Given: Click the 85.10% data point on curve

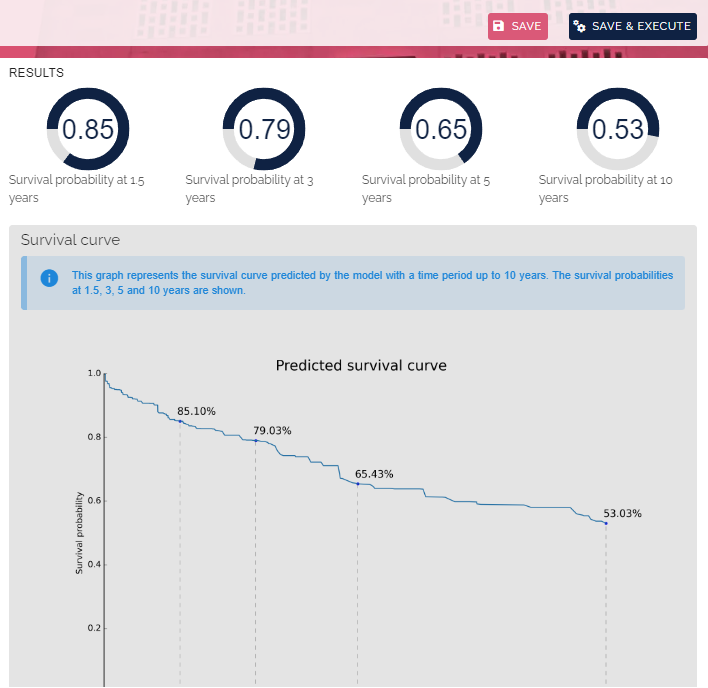Looking at the screenshot, I should pyautogui.click(x=180, y=421).
